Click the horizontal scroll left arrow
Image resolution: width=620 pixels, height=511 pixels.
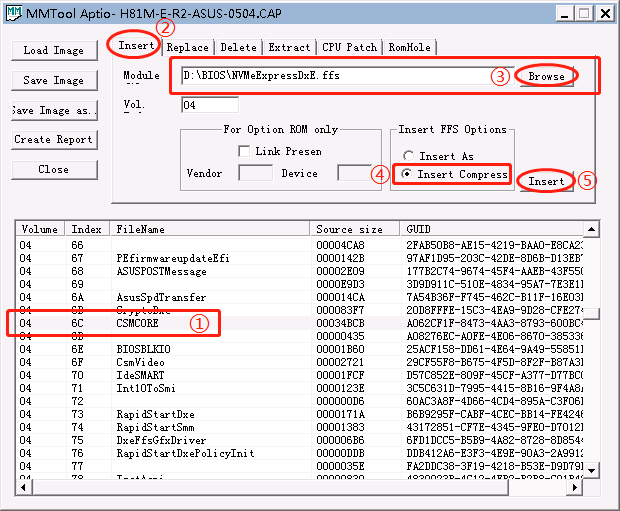tap(24, 487)
